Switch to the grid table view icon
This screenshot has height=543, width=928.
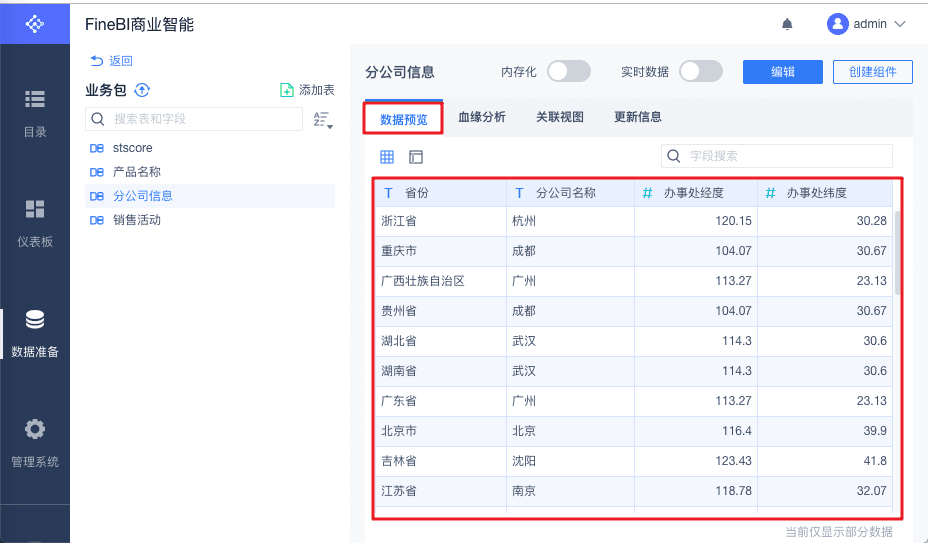(x=387, y=157)
